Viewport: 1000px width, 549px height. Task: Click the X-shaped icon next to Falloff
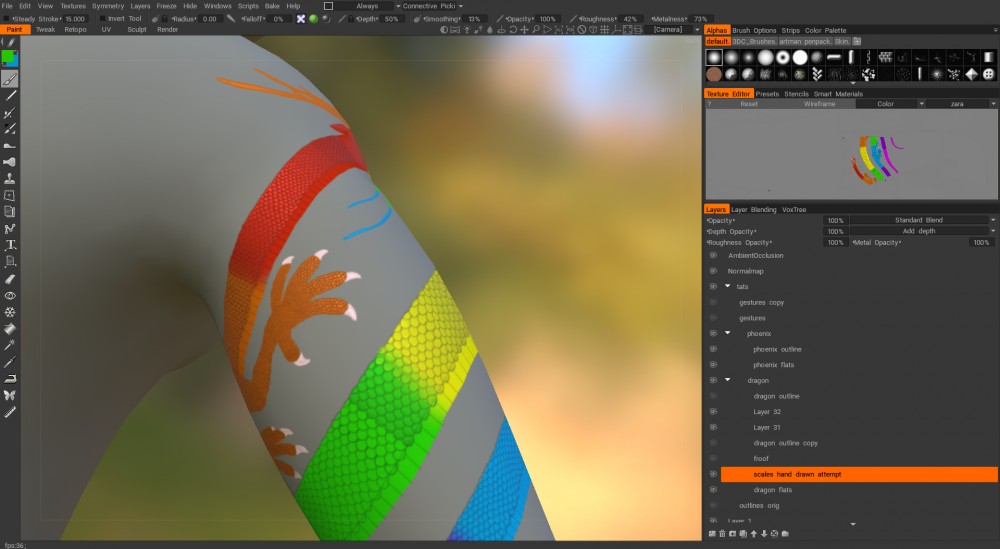click(301, 18)
